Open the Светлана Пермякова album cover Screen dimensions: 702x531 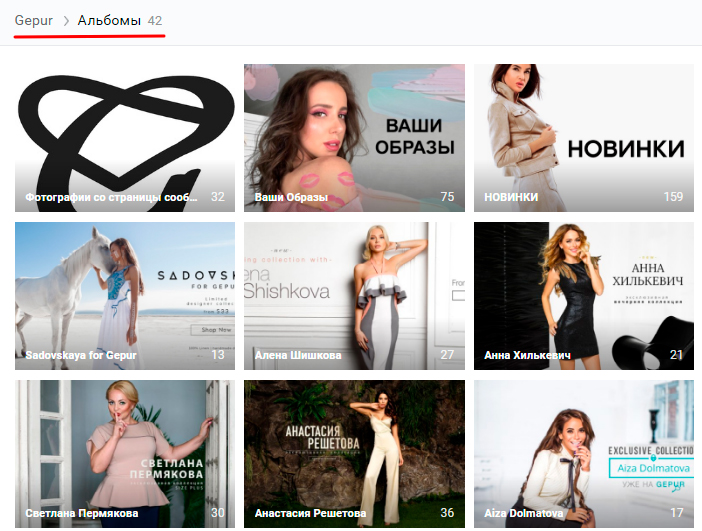click(x=125, y=454)
